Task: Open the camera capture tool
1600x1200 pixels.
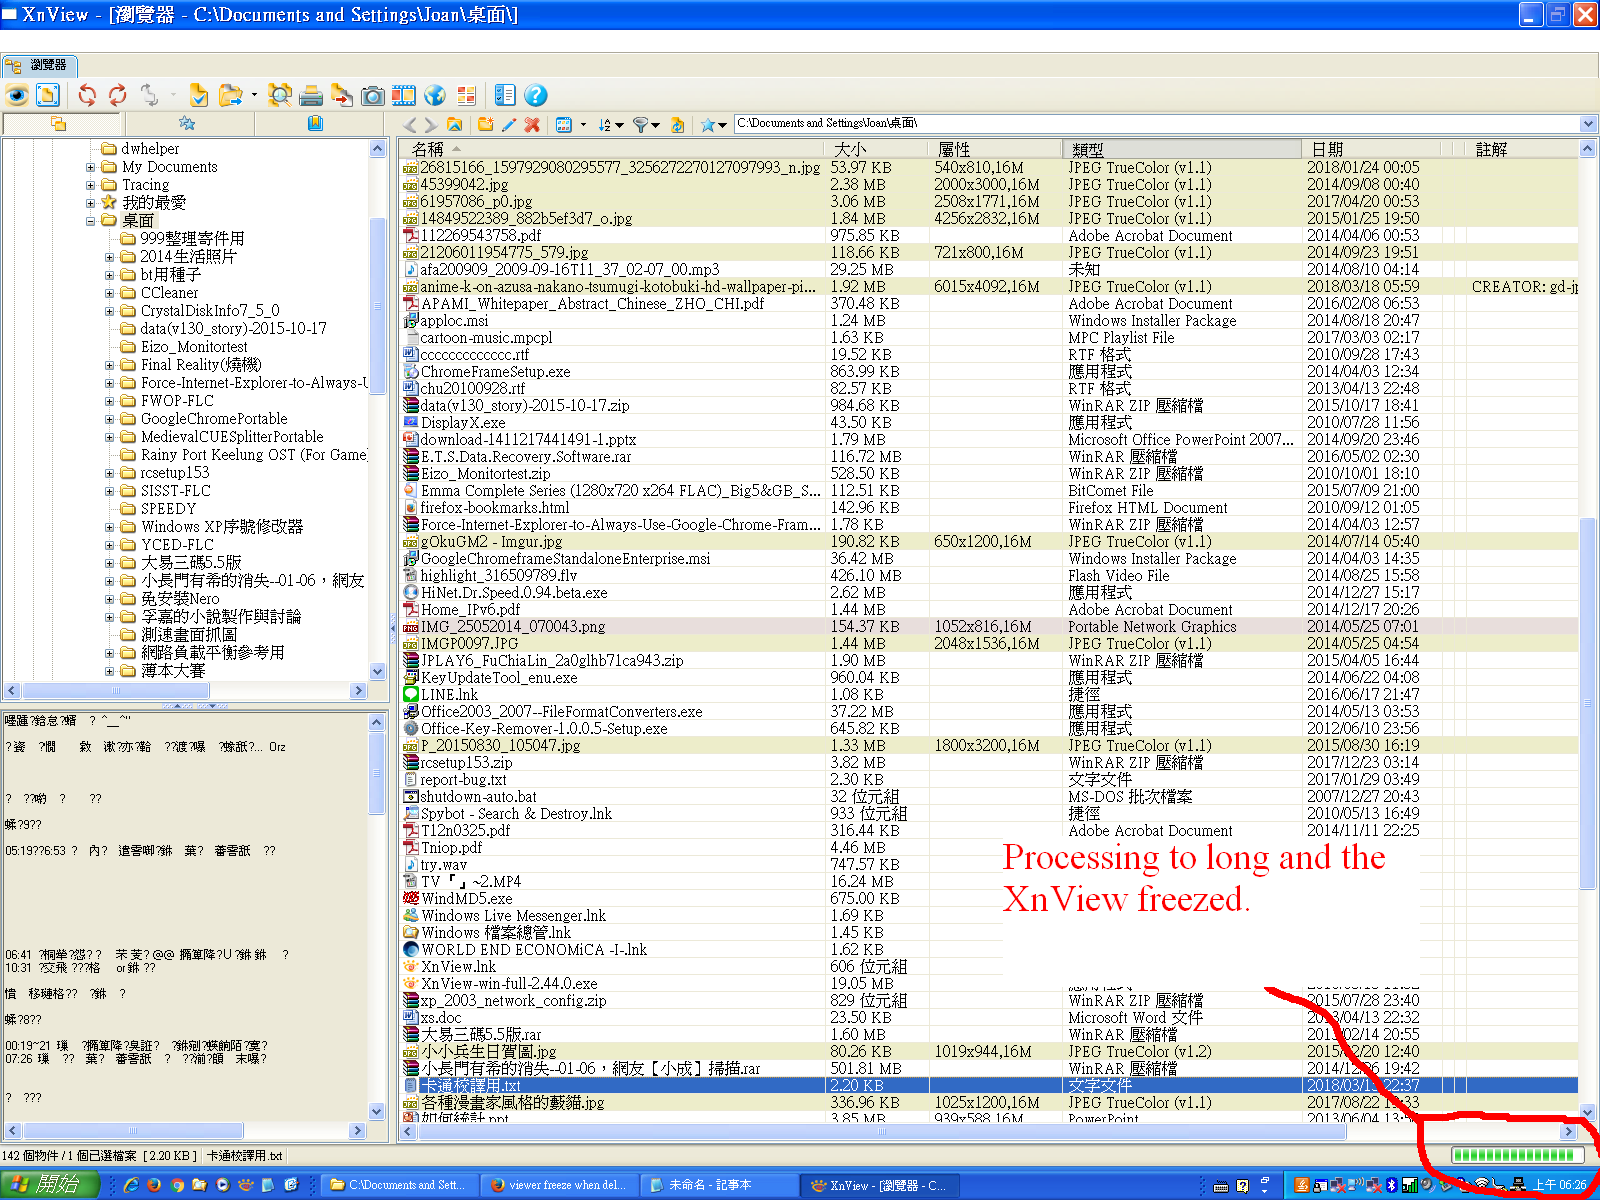Action: [372, 95]
